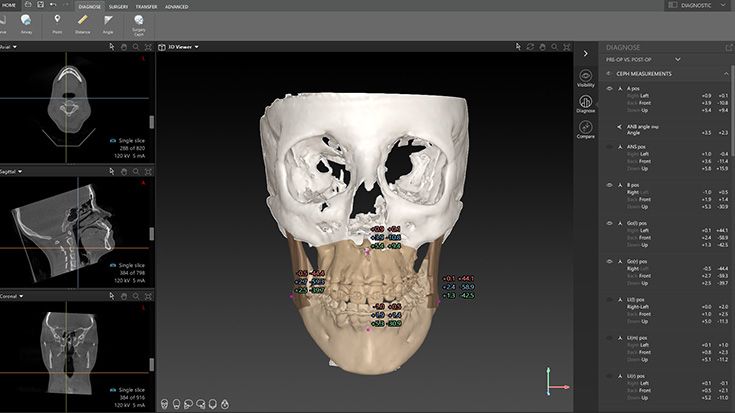Toggle visibility of ANS pos measurement
735x413 pixels.
tap(609, 146)
